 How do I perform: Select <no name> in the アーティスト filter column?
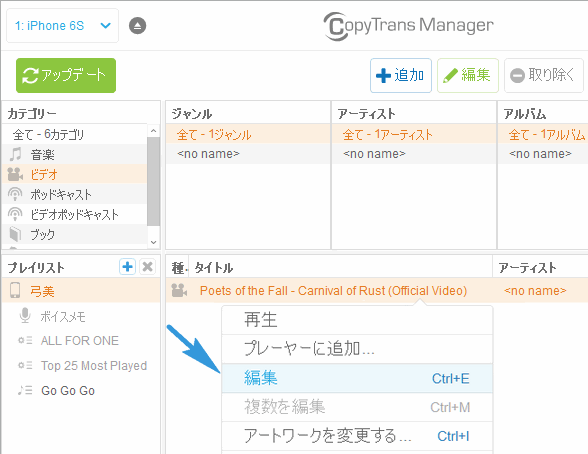414,154
